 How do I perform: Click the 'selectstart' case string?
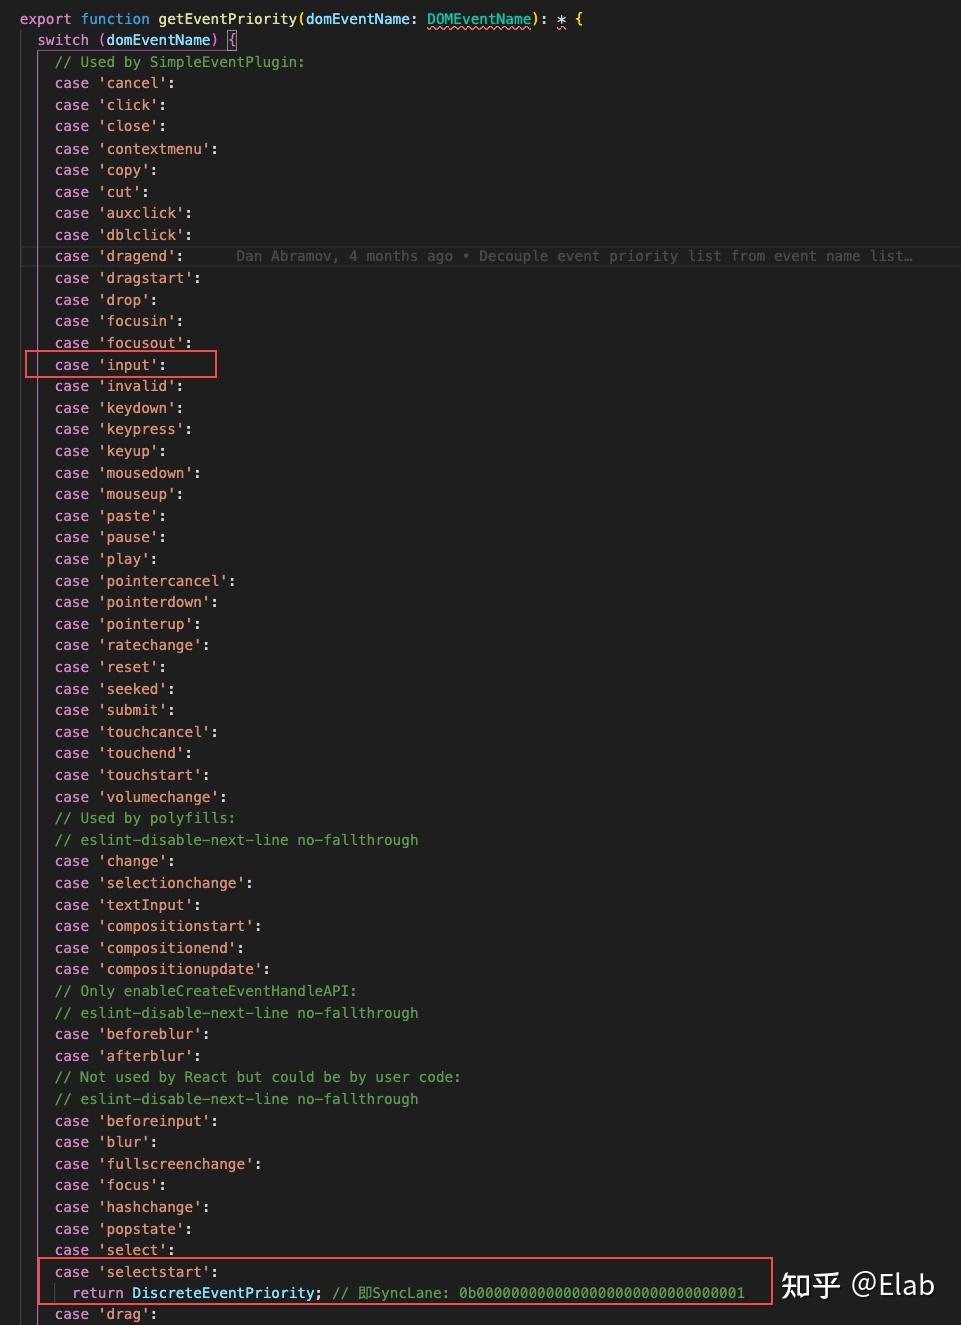click(158, 1272)
